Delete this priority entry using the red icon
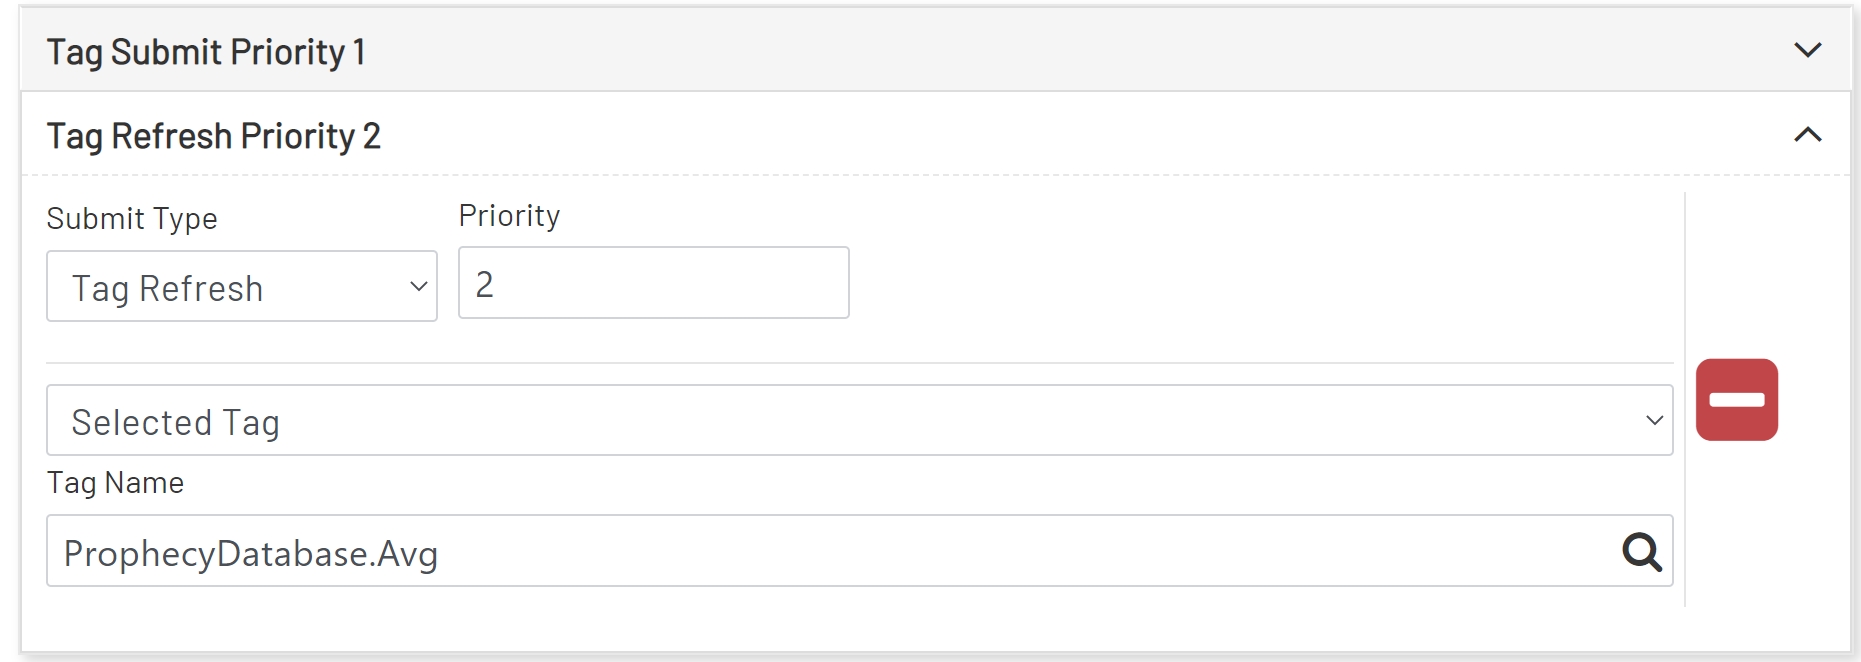Viewport: 1861px width, 662px height. [x=1738, y=397]
